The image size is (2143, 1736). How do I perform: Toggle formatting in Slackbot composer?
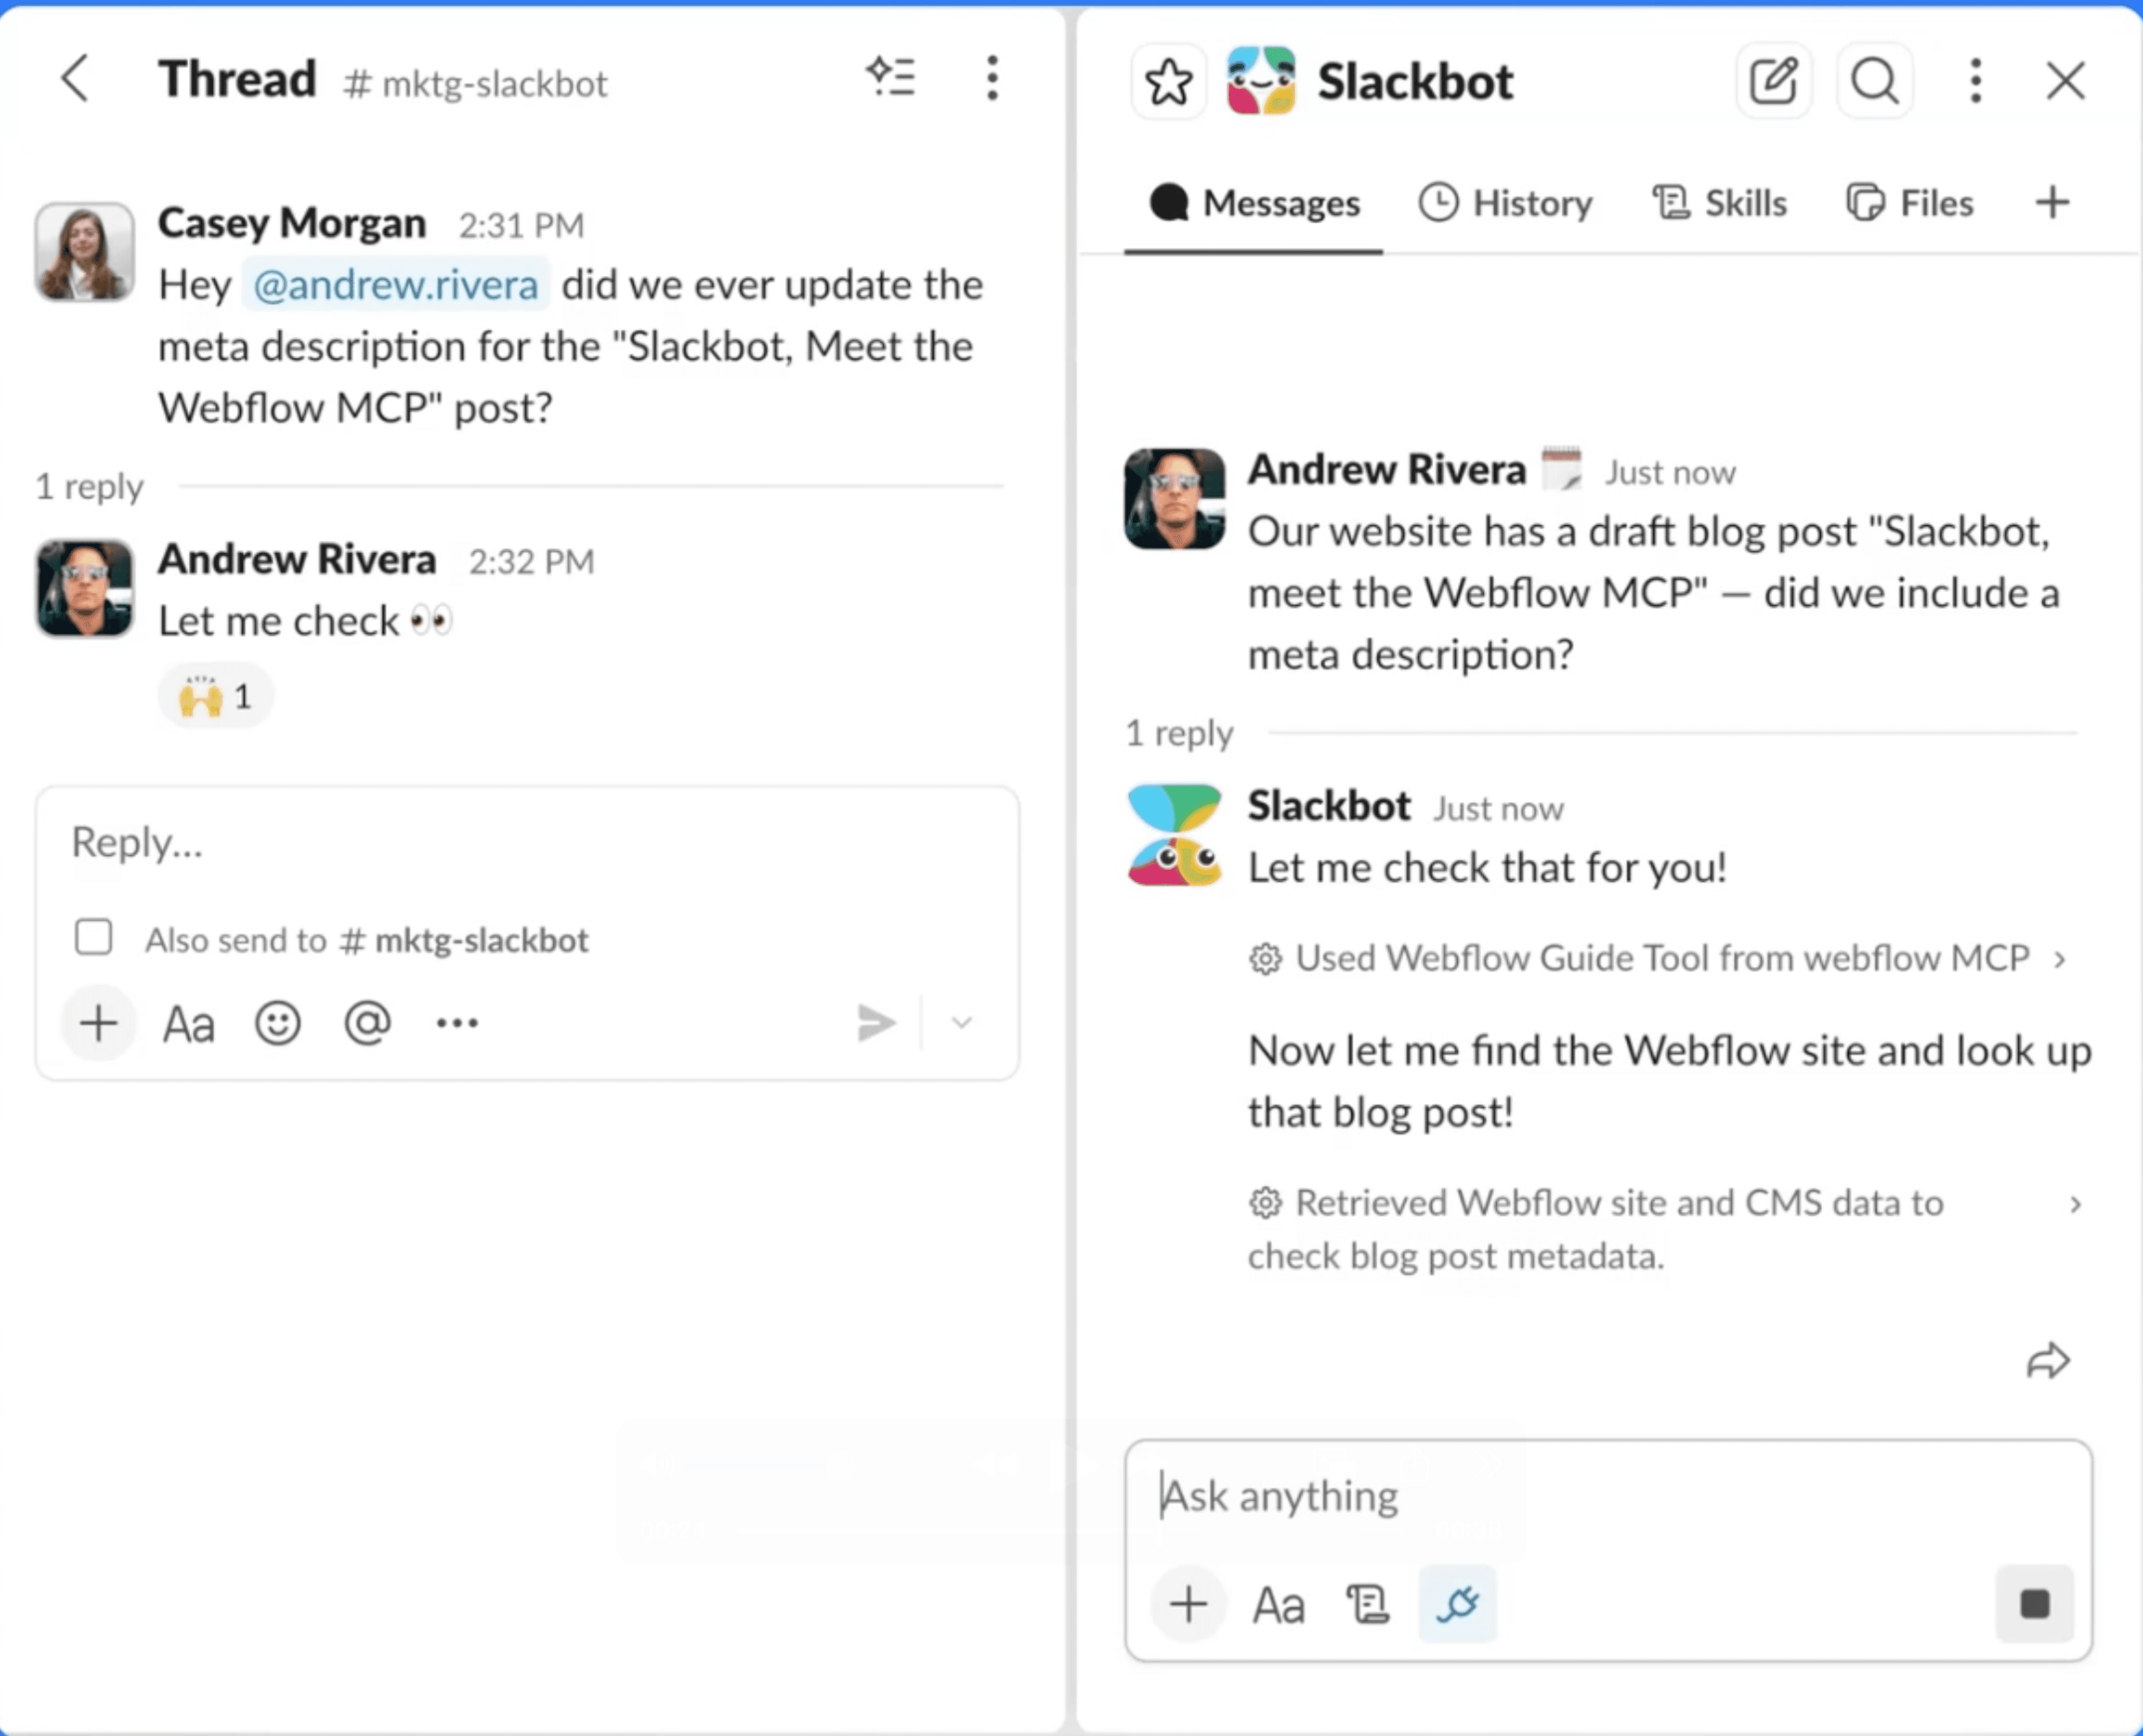(1278, 1605)
